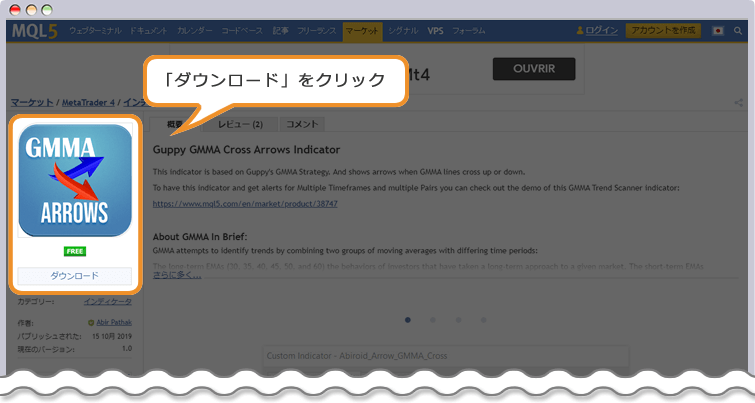Click the share icon near breadcrumbs
755x403 pixels.
(738, 103)
